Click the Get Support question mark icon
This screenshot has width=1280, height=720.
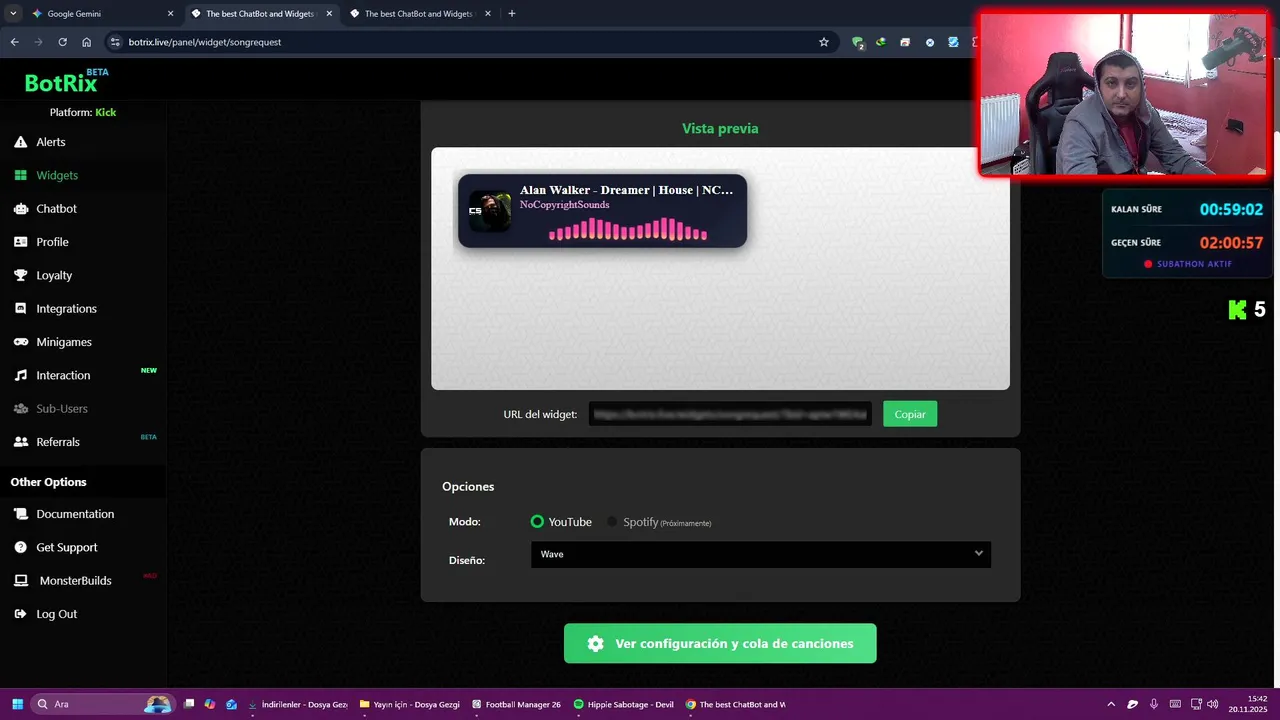pyautogui.click(x=20, y=547)
